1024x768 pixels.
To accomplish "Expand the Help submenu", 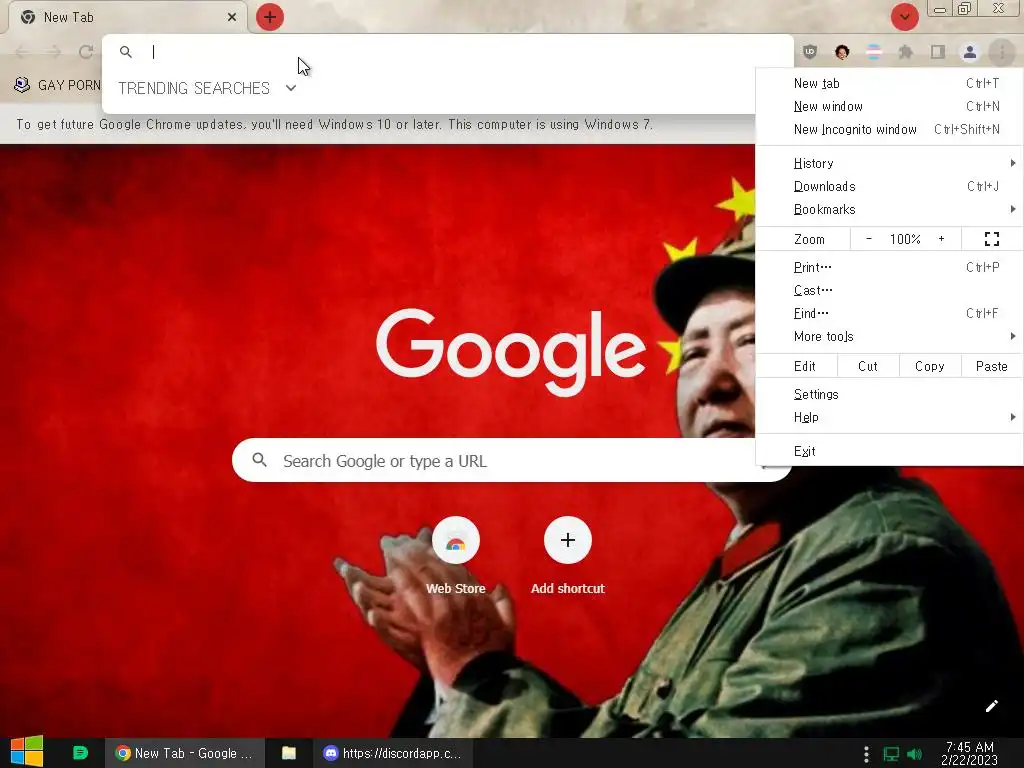I will [x=889, y=417].
